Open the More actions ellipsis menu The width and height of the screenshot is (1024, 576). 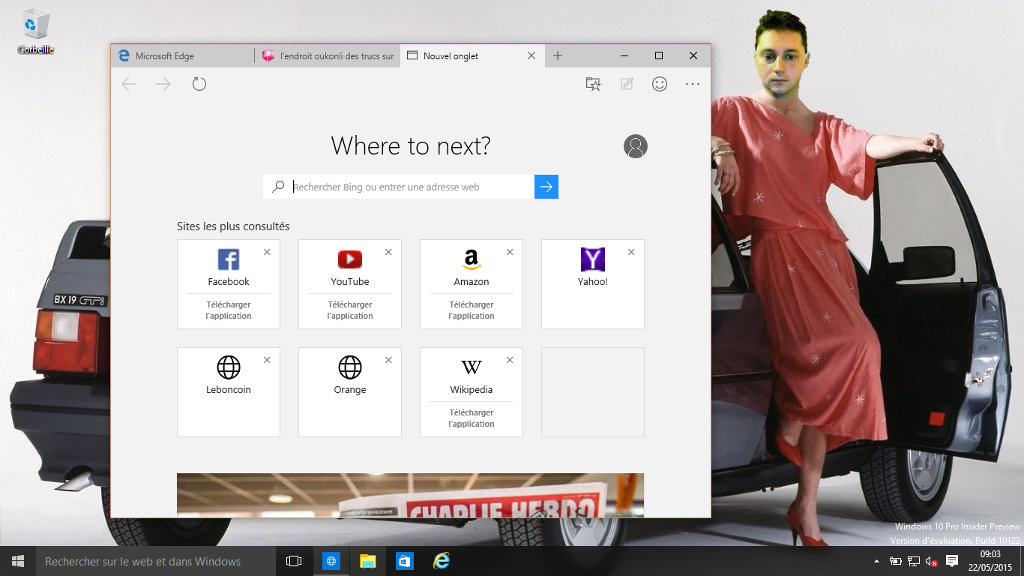coord(692,84)
